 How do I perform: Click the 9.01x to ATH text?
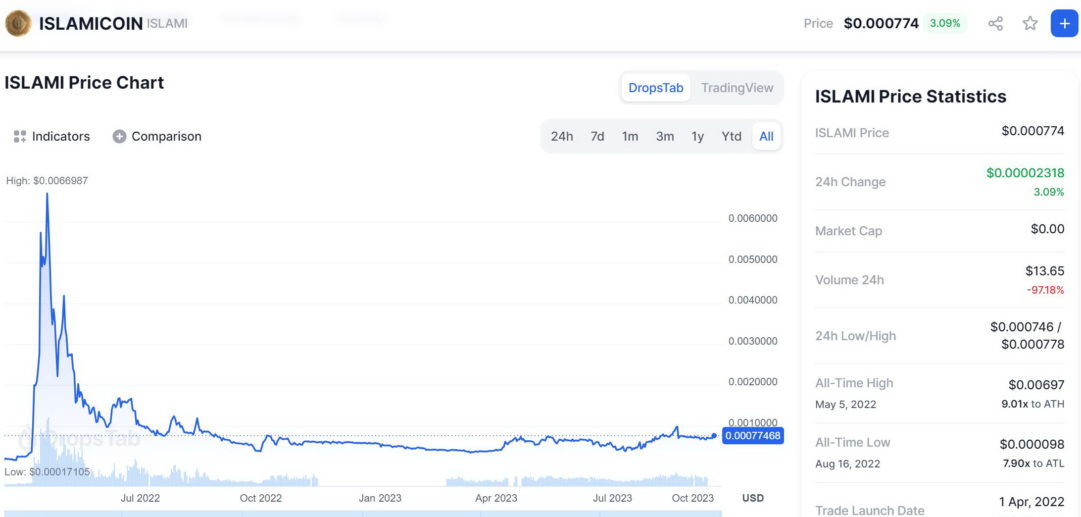click(1033, 404)
